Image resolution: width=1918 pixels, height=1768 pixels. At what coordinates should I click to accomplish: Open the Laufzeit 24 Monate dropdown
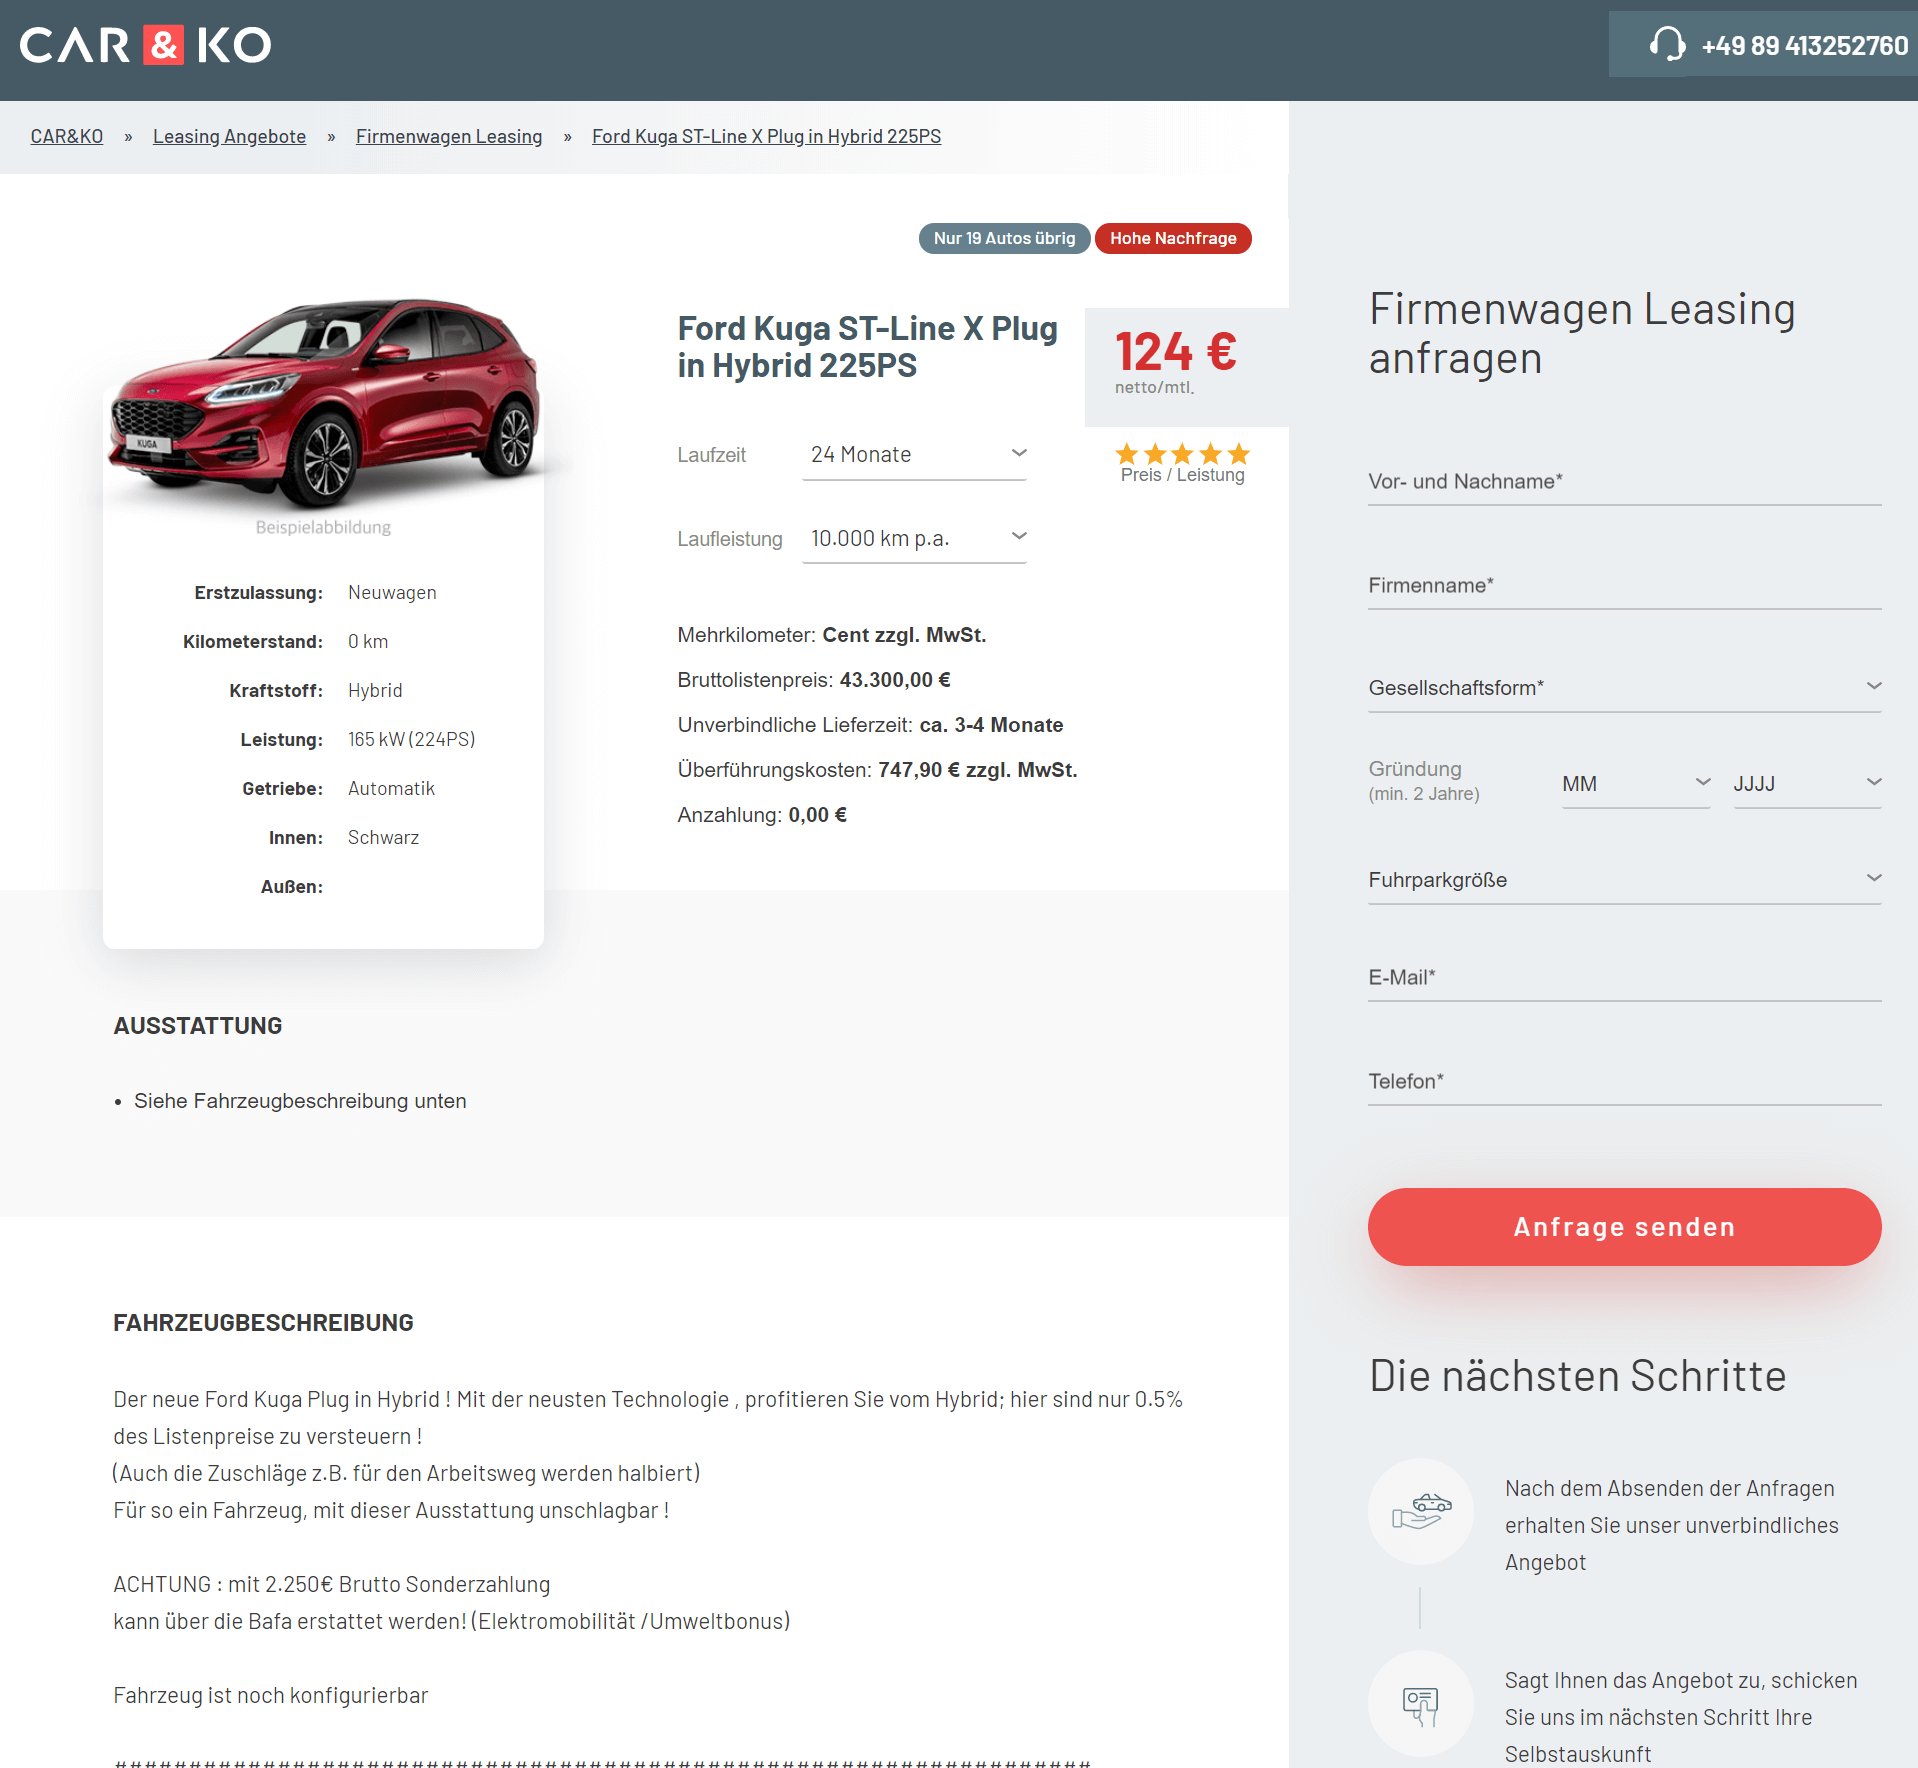914,455
